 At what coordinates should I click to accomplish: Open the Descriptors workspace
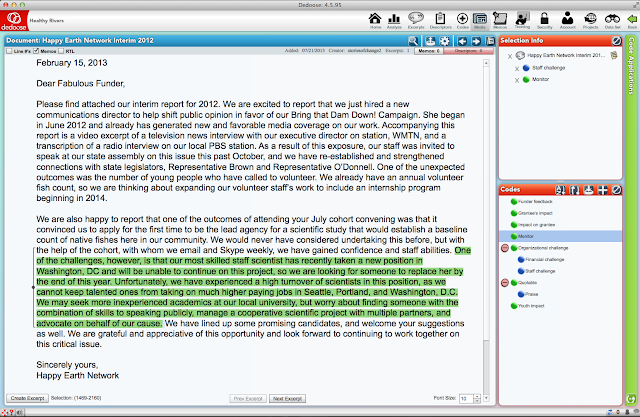(x=440, y=20)
